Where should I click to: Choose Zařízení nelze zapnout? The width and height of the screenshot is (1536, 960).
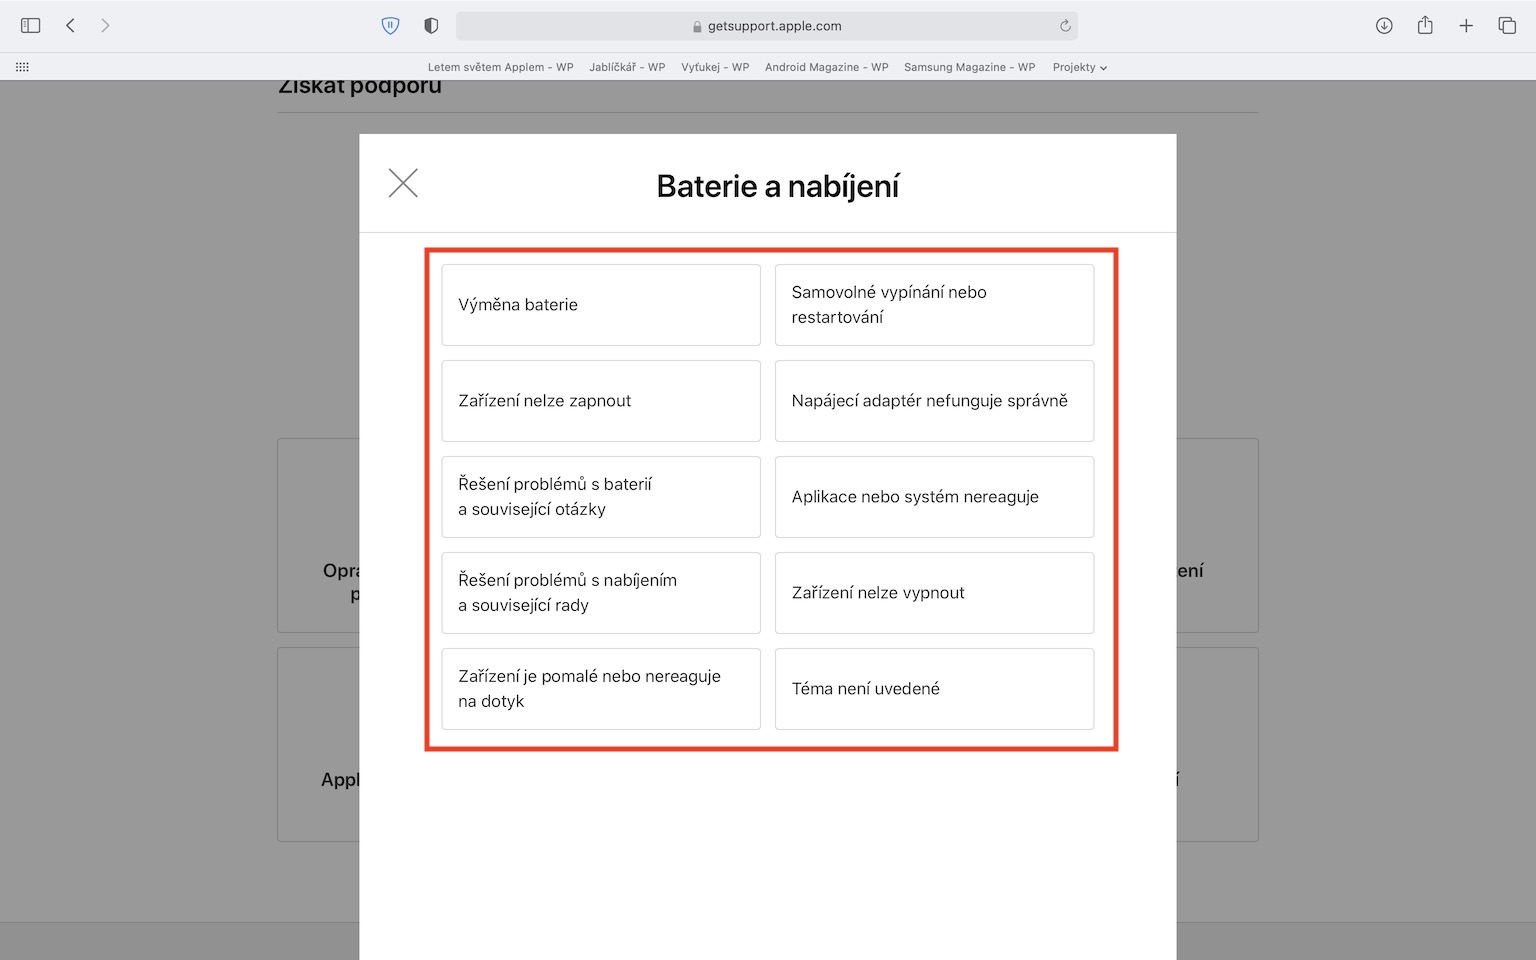click(x=601, y=401)
